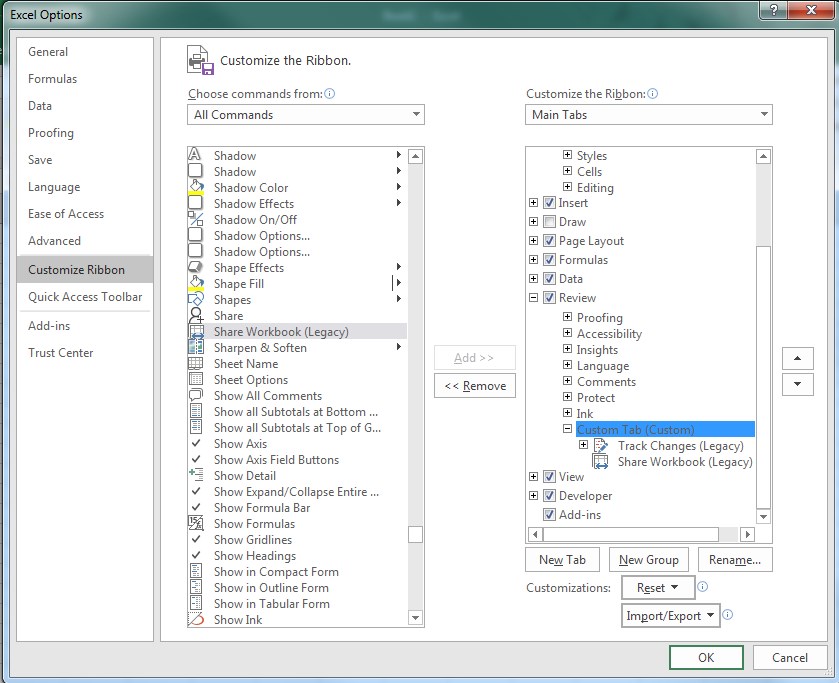This screenshot has height=683, width=839.
Task: Click the Shape Fill paint bucket icon
Action: [196, 283]
